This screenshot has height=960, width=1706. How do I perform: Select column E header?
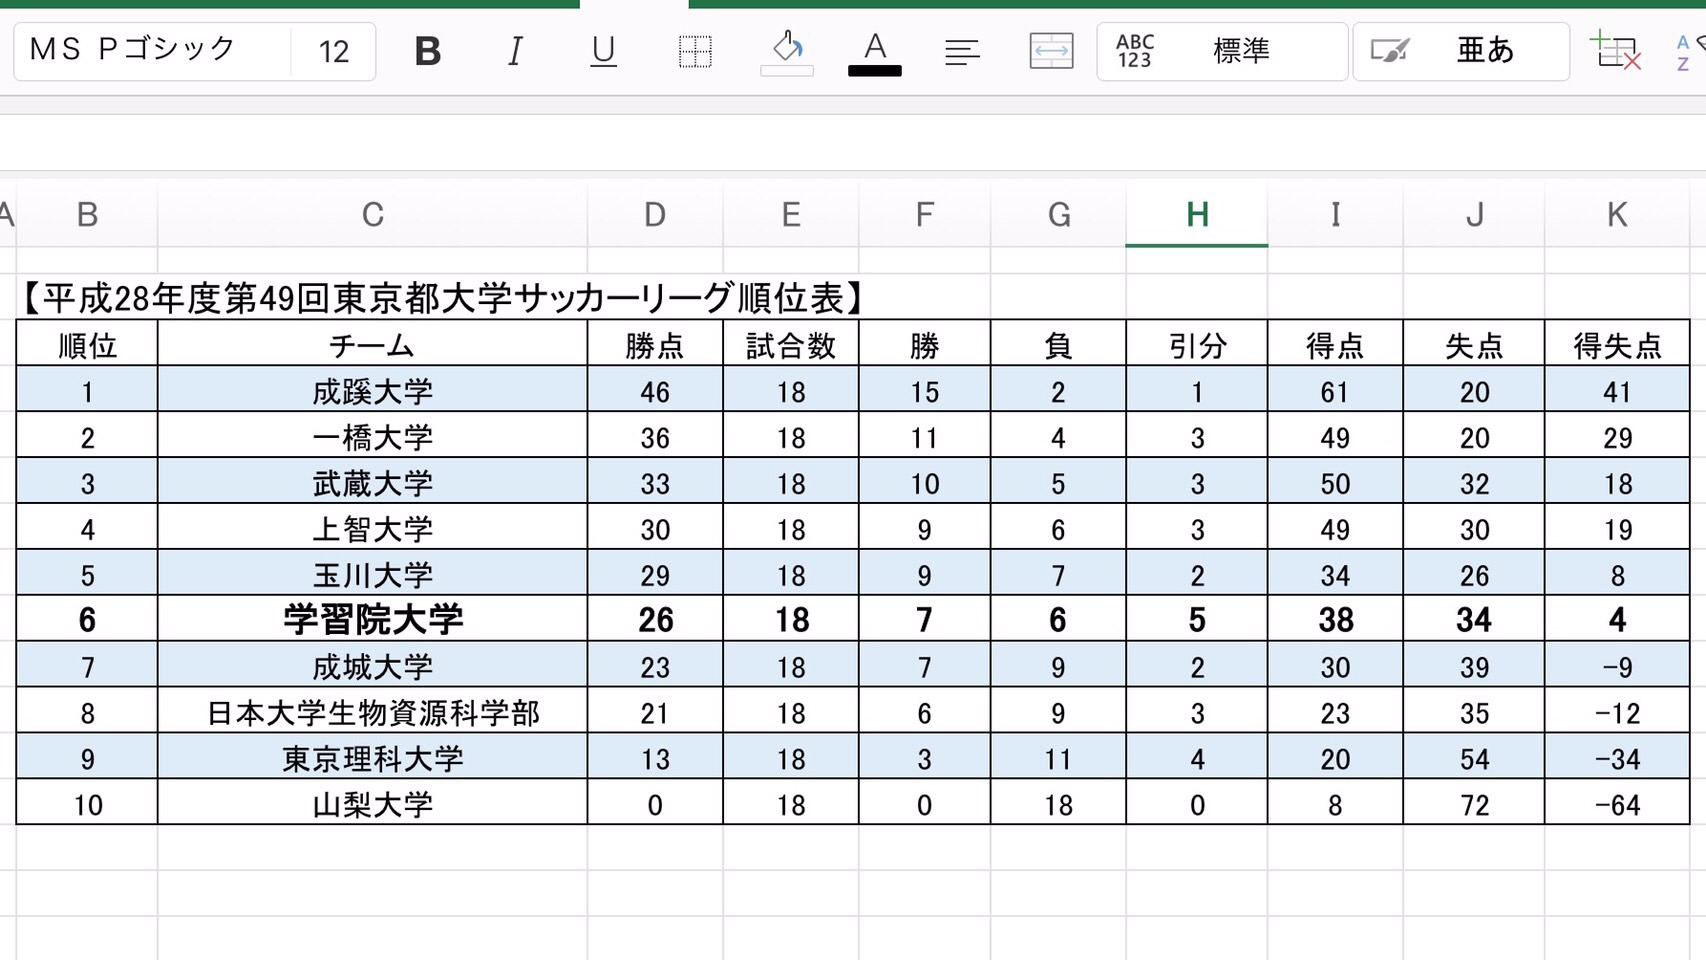coord(790,214)
